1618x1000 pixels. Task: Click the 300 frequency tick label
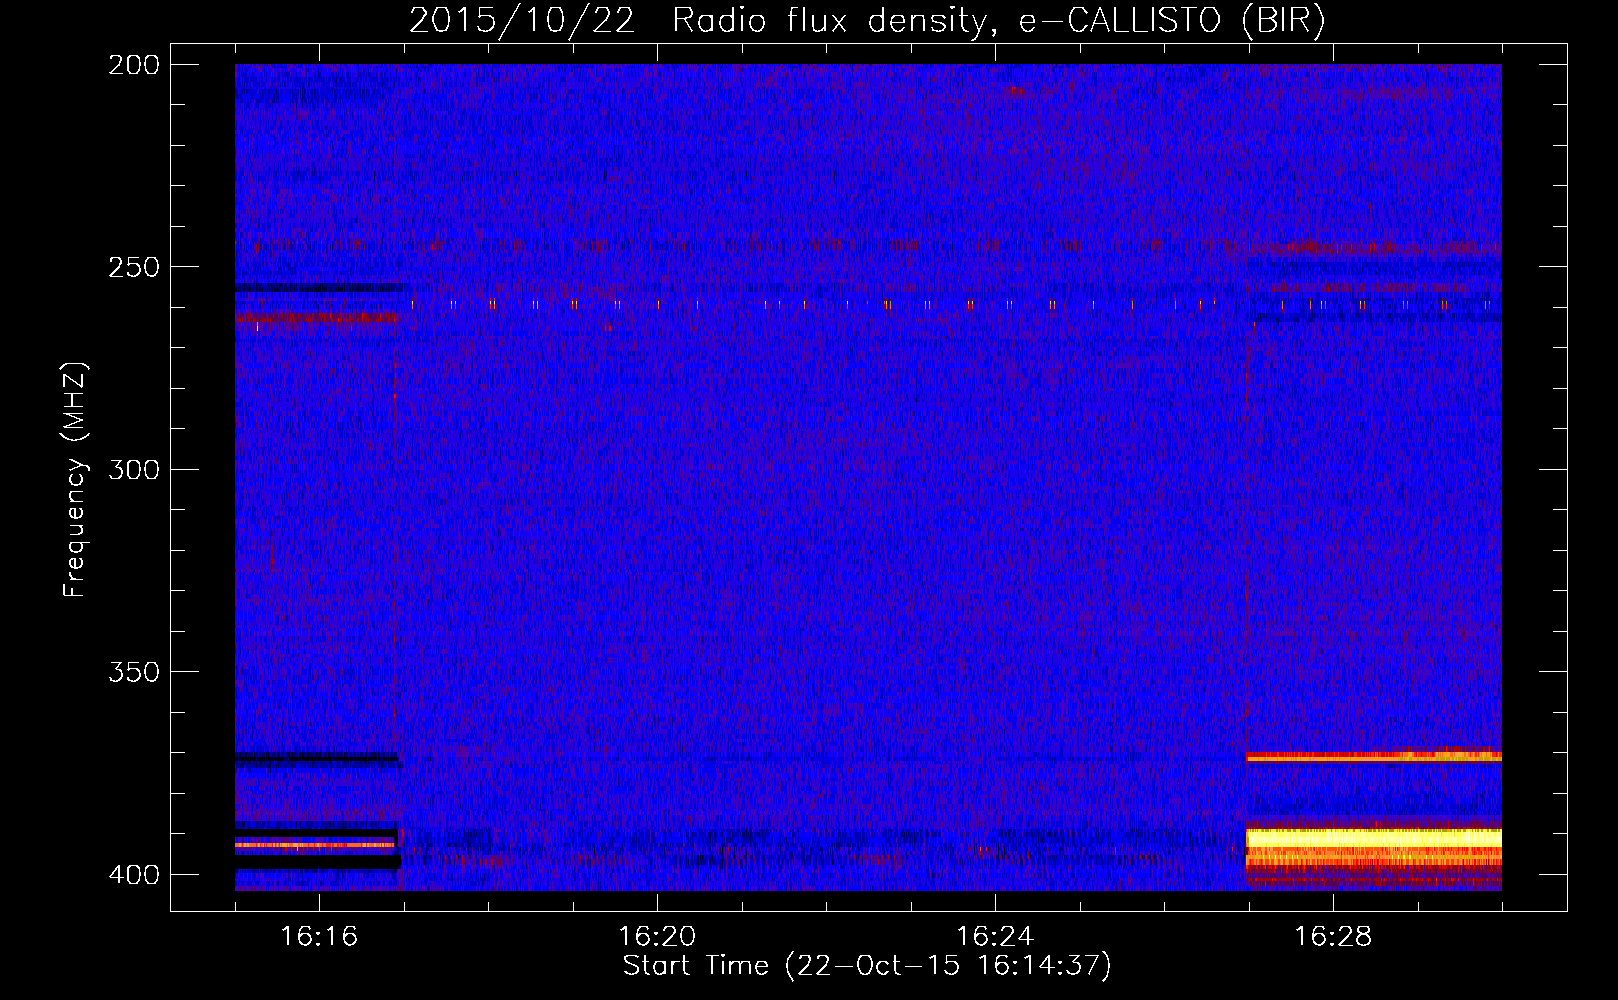[x=134, y=469]
